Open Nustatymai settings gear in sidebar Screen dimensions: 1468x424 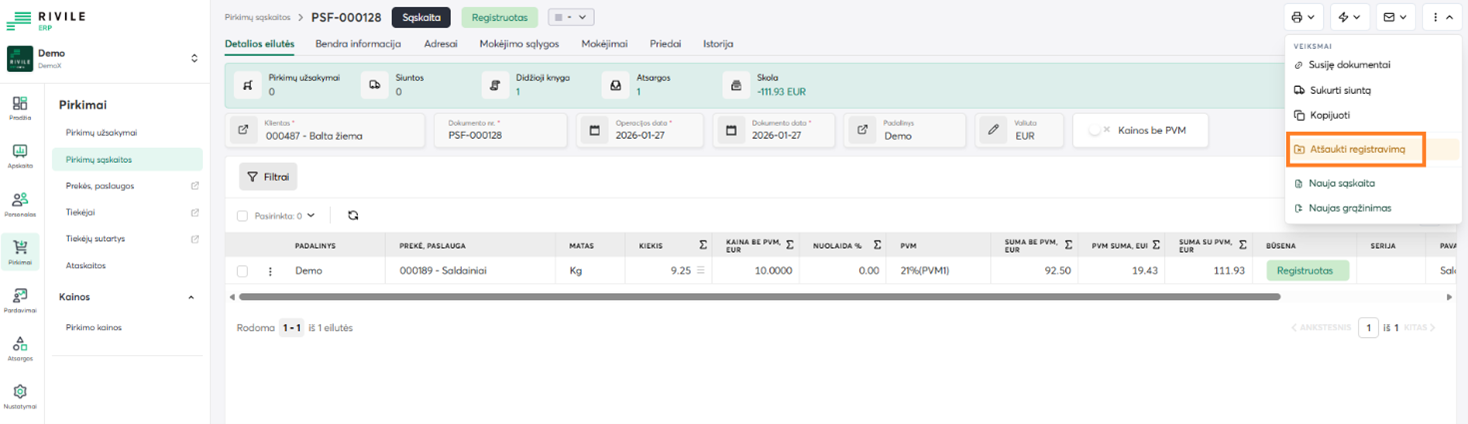20,395
